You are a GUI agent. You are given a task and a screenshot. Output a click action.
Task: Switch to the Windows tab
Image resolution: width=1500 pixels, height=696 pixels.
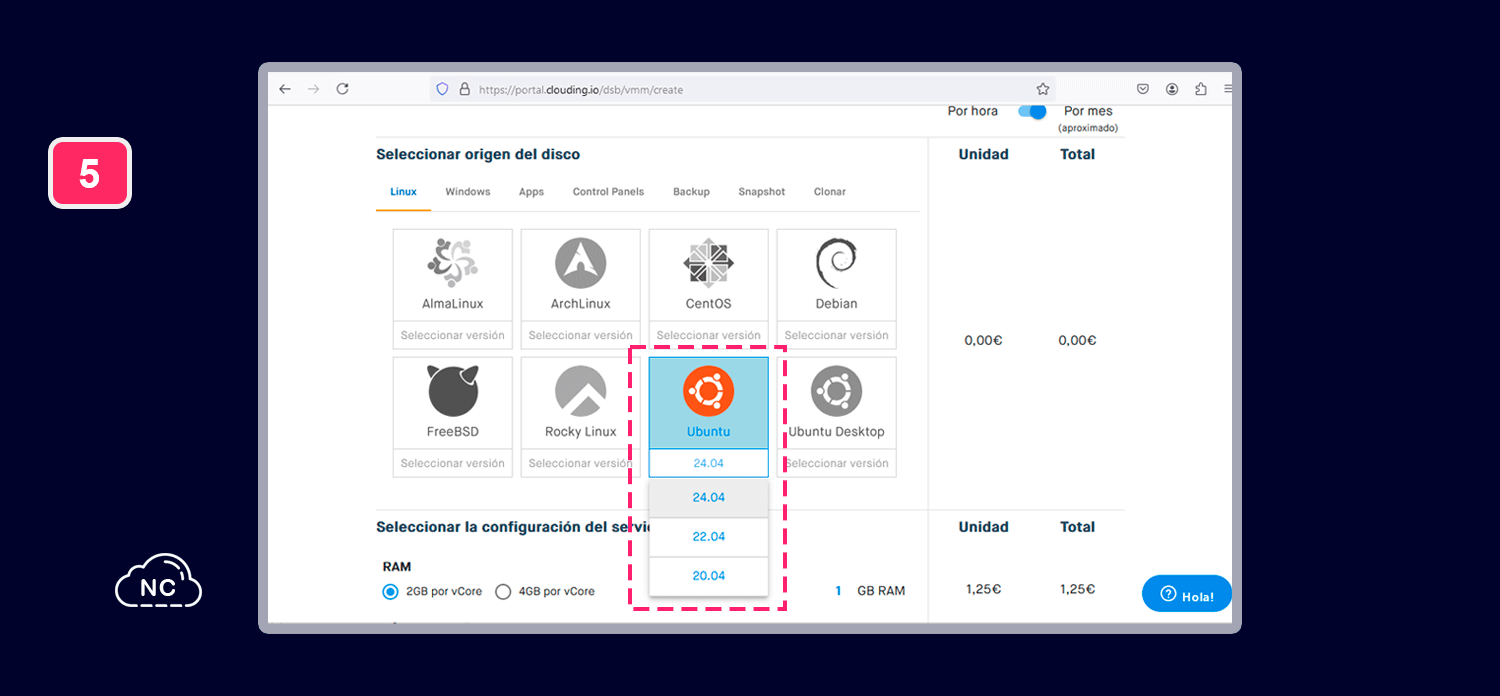[x=468, y=191]
